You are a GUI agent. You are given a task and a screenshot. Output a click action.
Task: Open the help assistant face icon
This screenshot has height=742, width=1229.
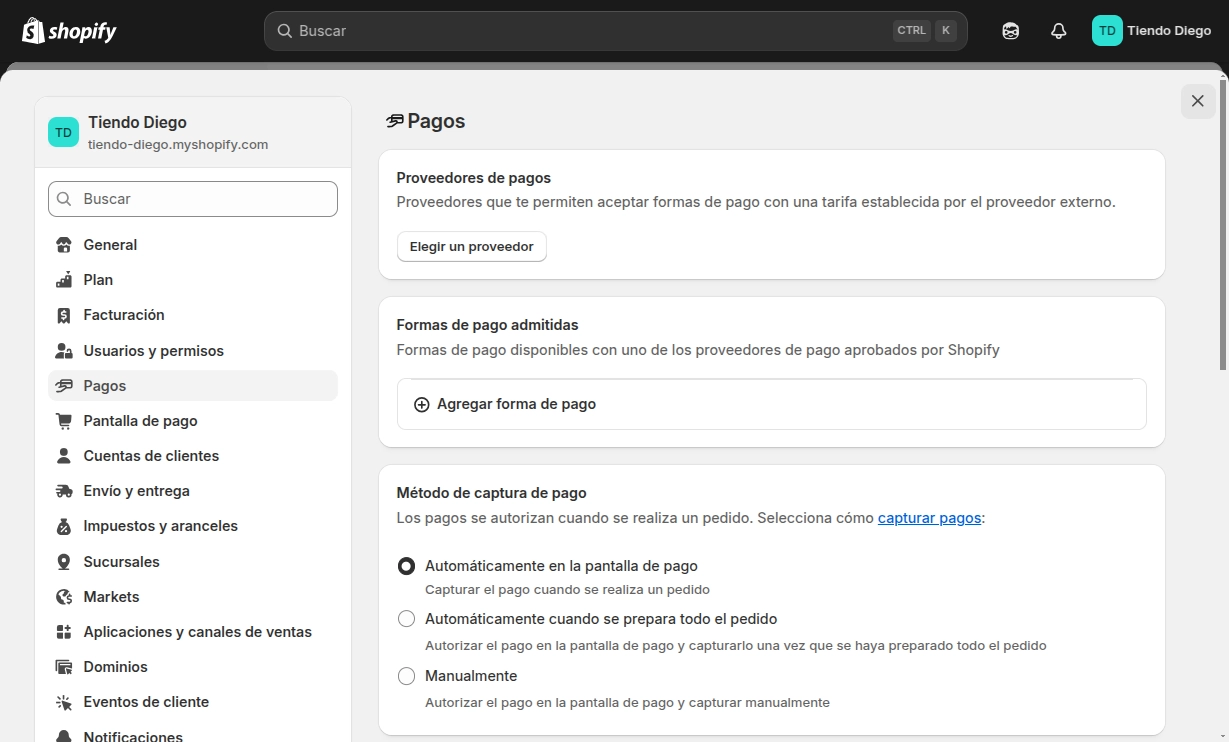click(x=1010, y=30)
